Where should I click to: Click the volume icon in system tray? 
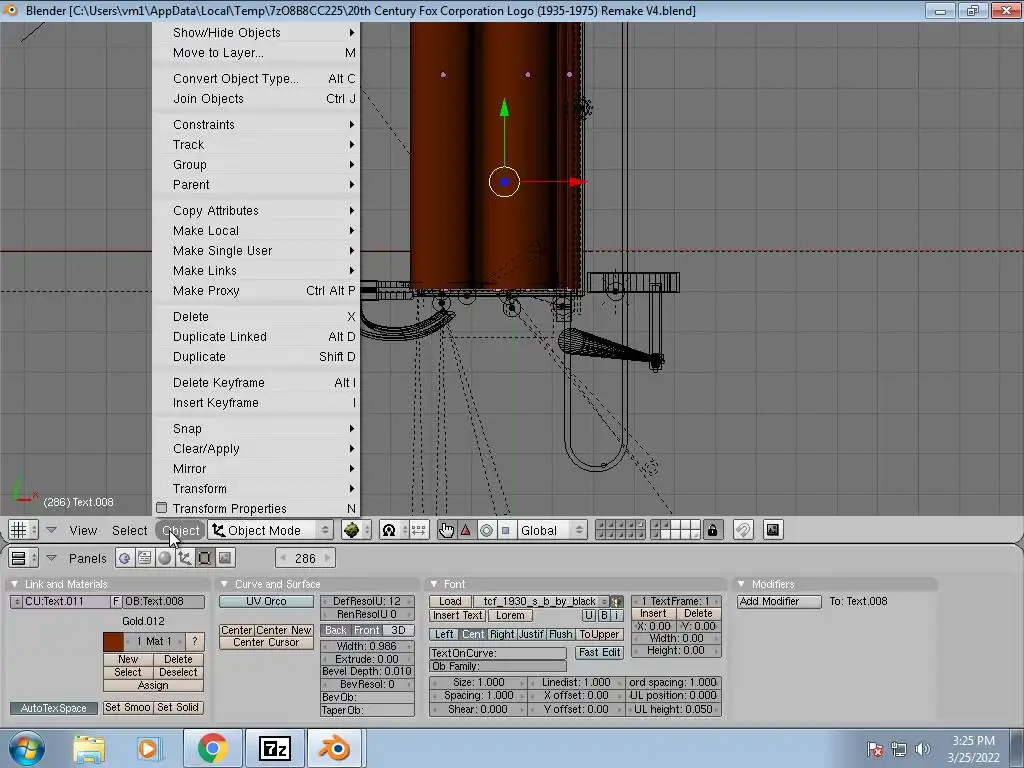click(923, 749)
